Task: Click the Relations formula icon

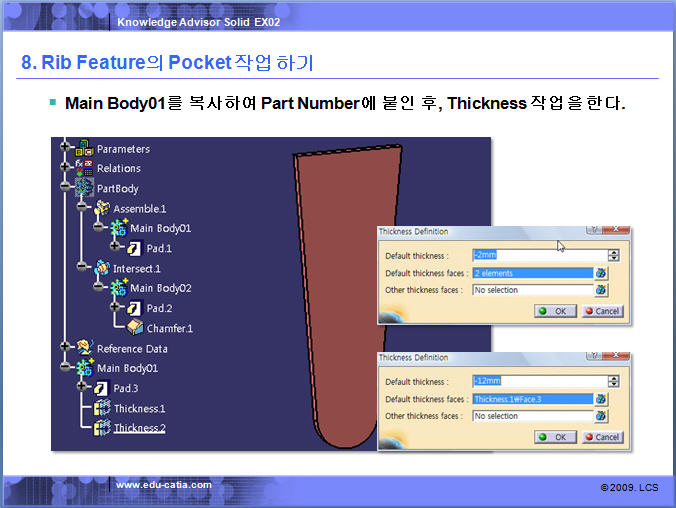Action: 84,168
